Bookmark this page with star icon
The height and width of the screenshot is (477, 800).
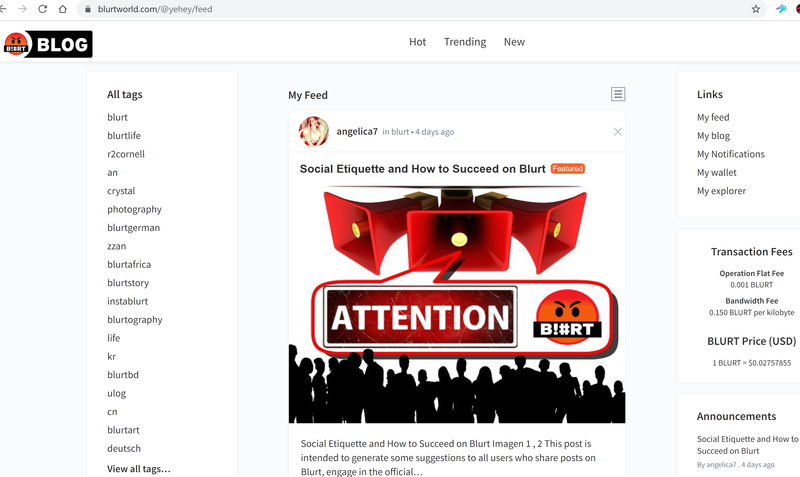(x=756, y=9)
